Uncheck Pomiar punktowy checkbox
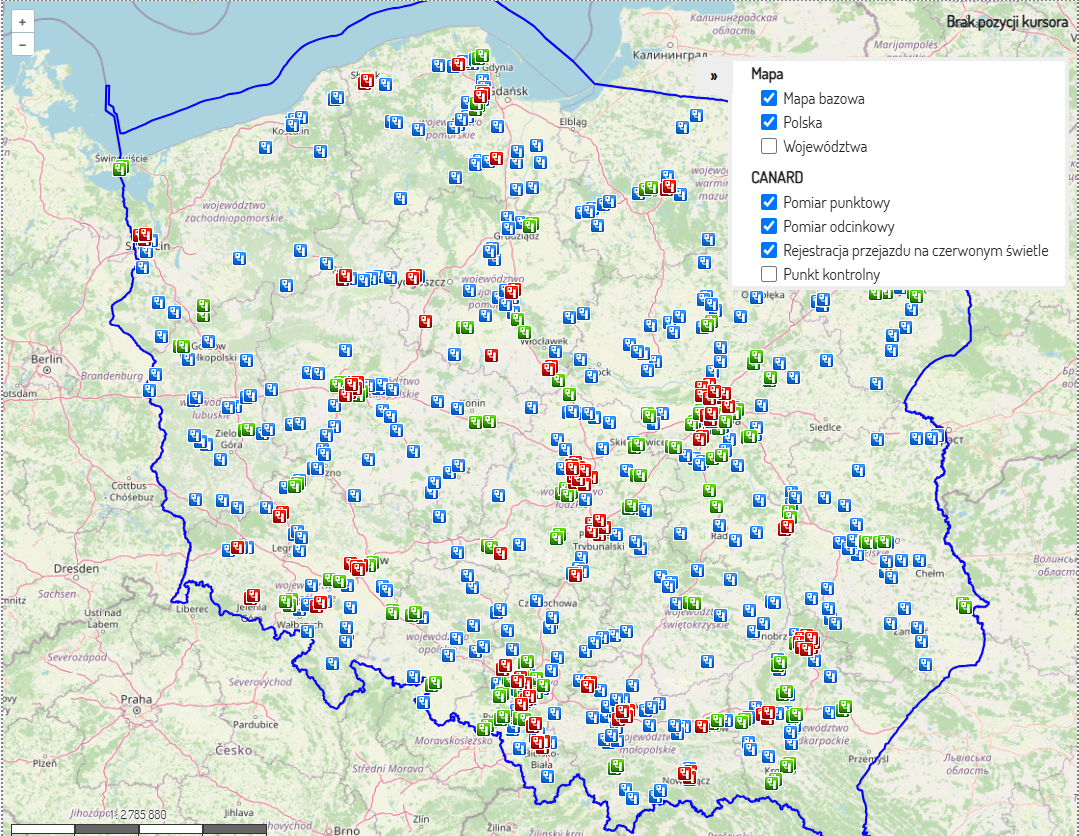The image size is (1079, 836). [x=769, y=203]
